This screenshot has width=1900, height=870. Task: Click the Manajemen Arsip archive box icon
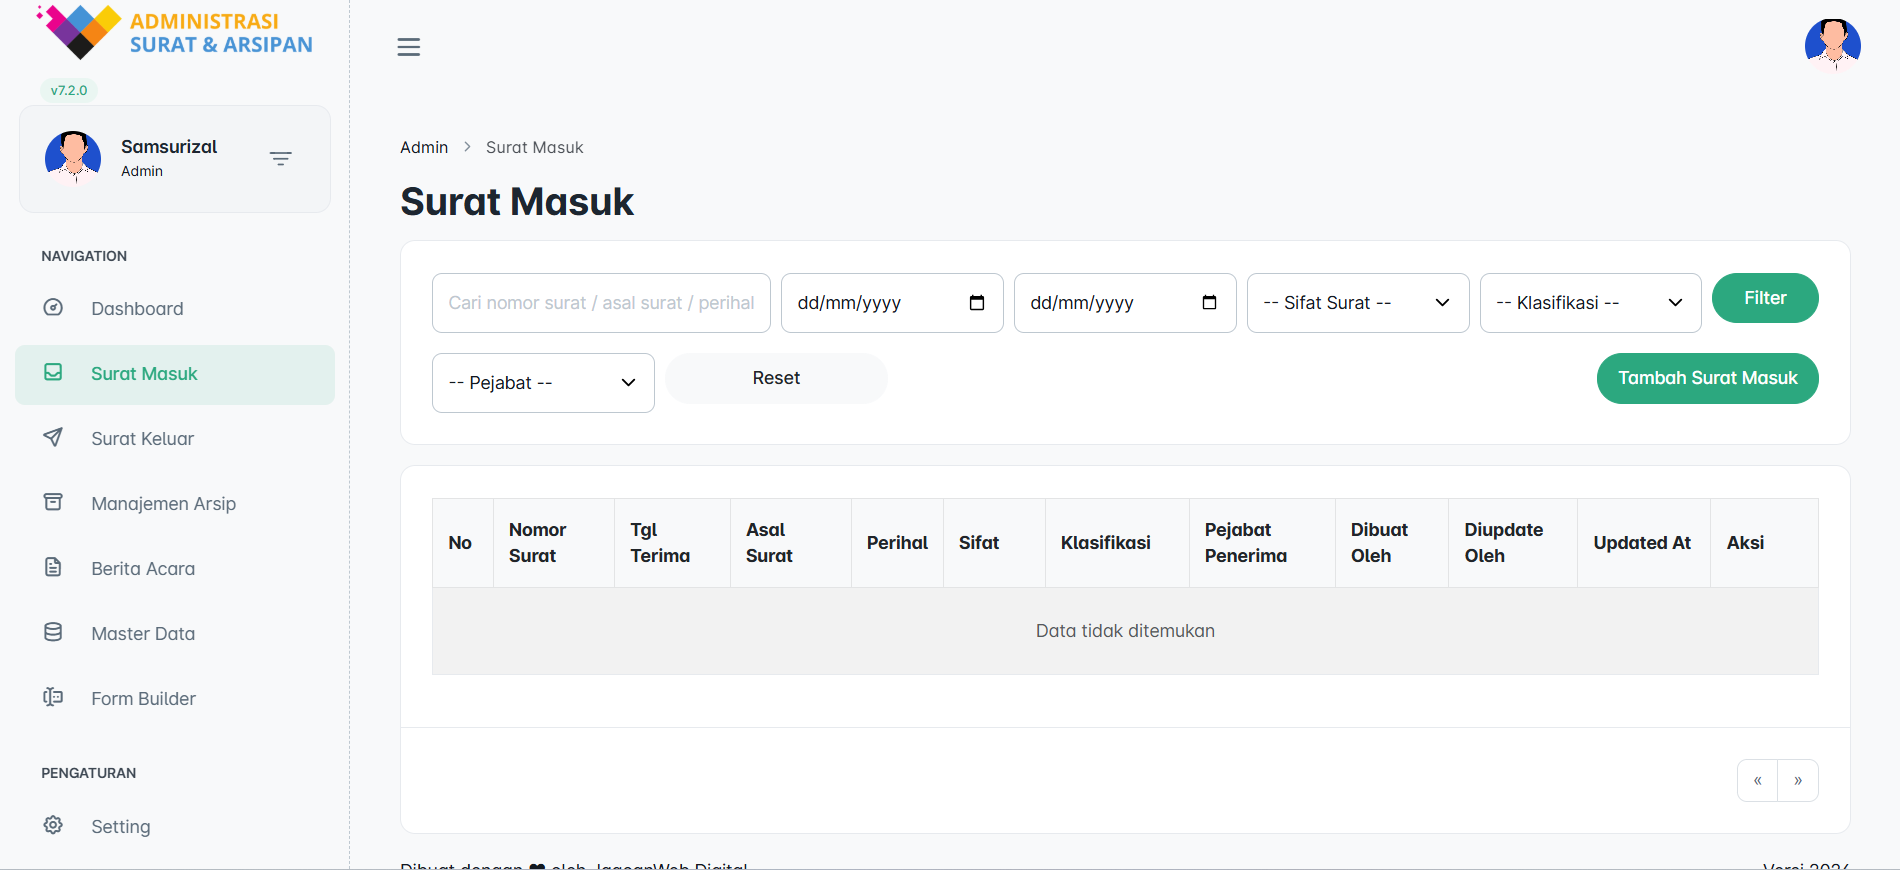pyautogui.click(x=53, y=502)
